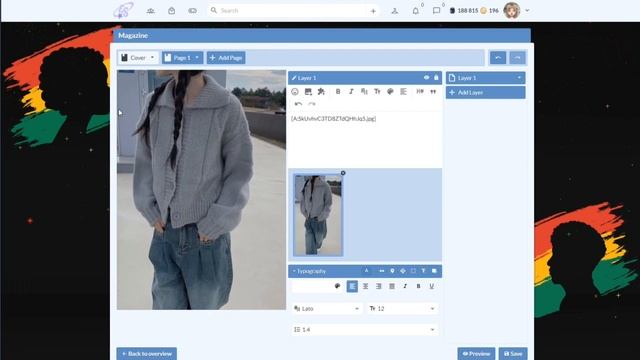The image size is (640, 360).
Task: Open the line height 1.4 dropdown
Action: (x=364, y=329)
